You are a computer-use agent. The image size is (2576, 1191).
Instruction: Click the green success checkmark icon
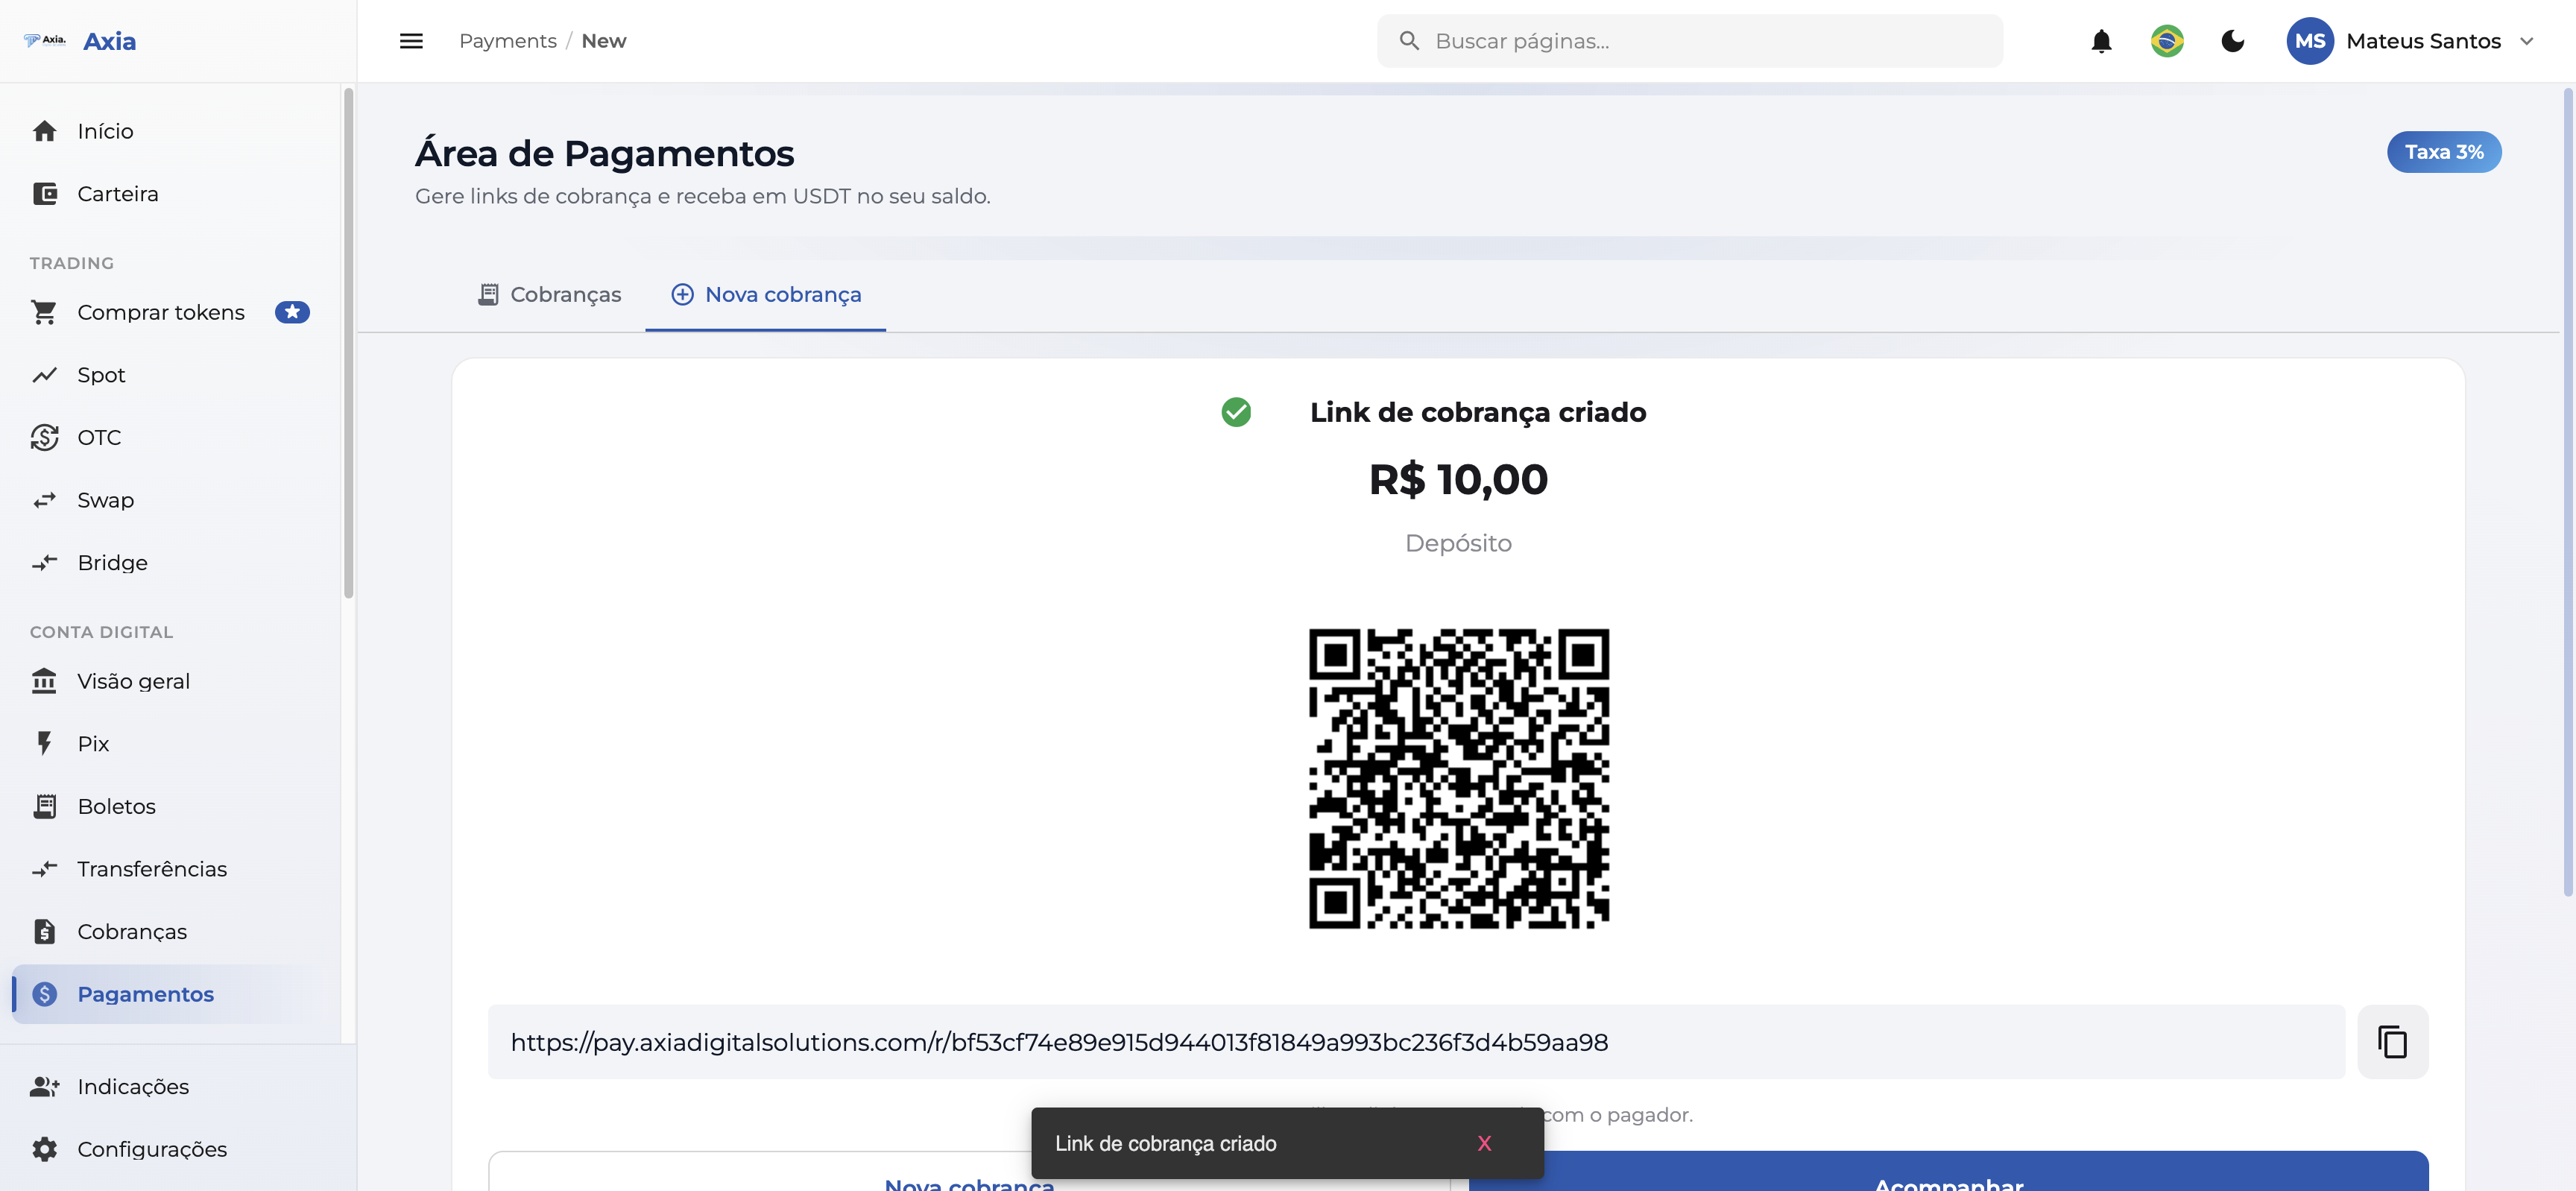1236,412
